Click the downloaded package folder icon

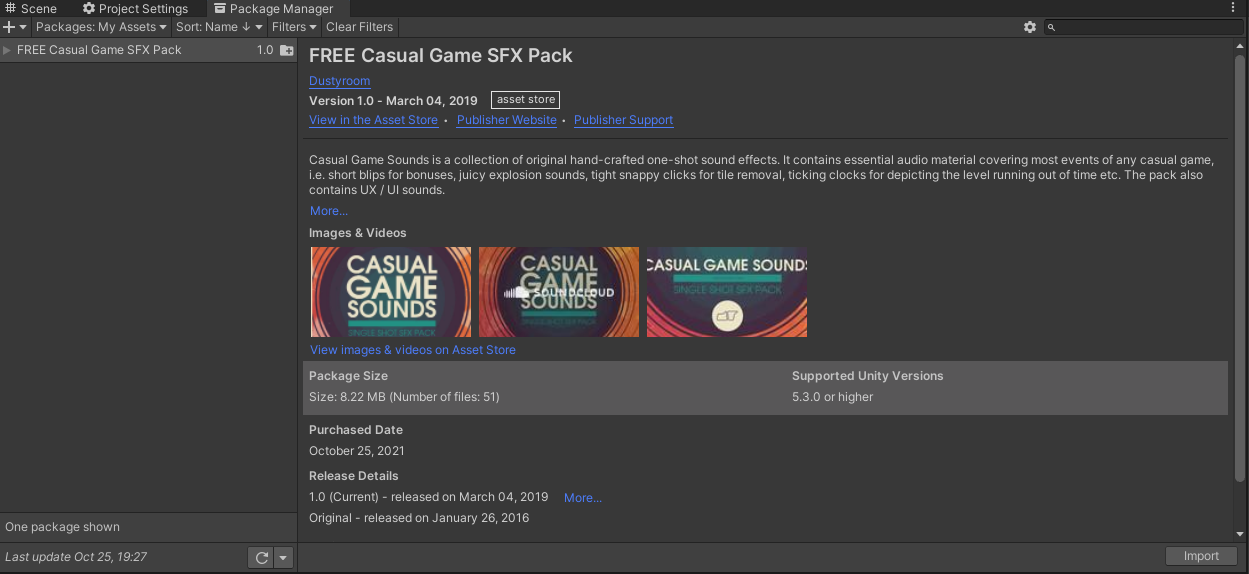287,50
